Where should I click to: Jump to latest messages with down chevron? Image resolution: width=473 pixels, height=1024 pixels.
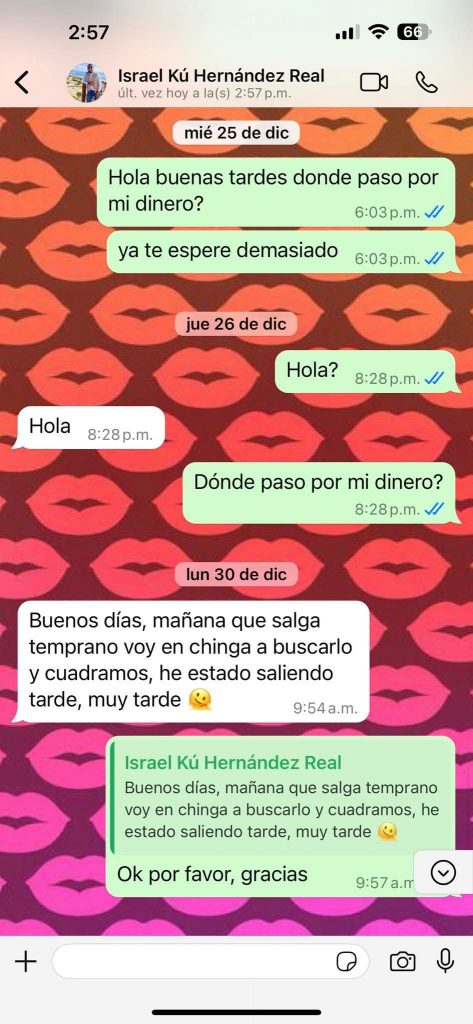[444, 872]
